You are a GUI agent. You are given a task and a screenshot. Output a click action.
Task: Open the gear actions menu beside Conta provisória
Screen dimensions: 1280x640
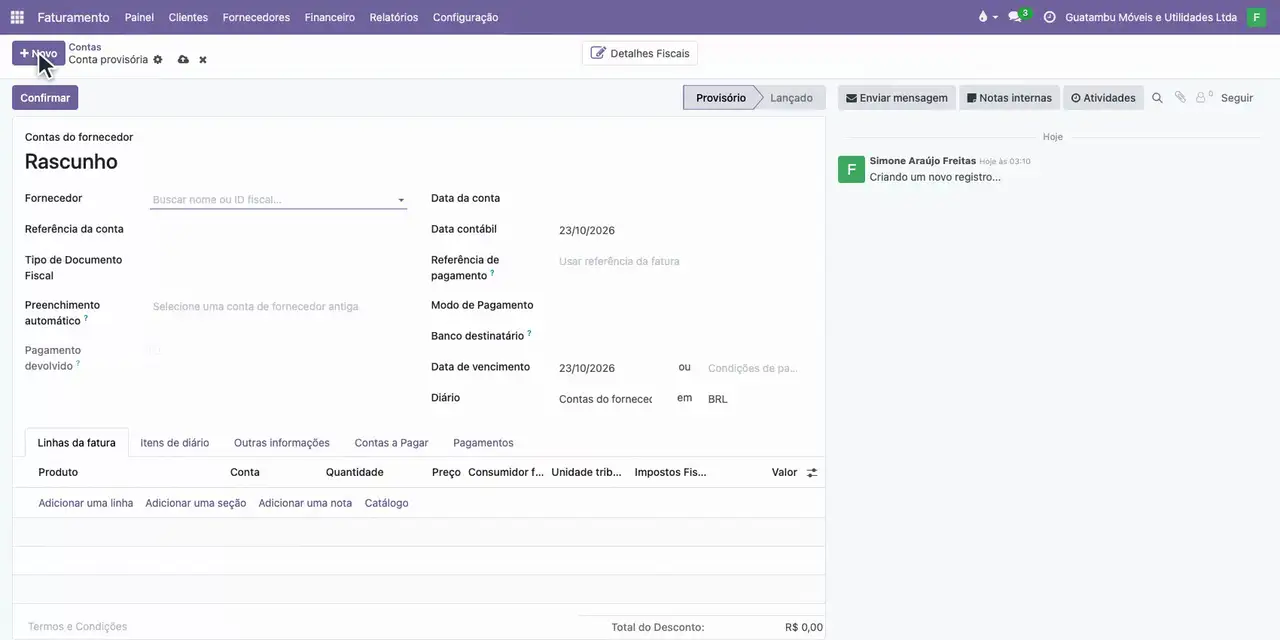tap(158, 60)
